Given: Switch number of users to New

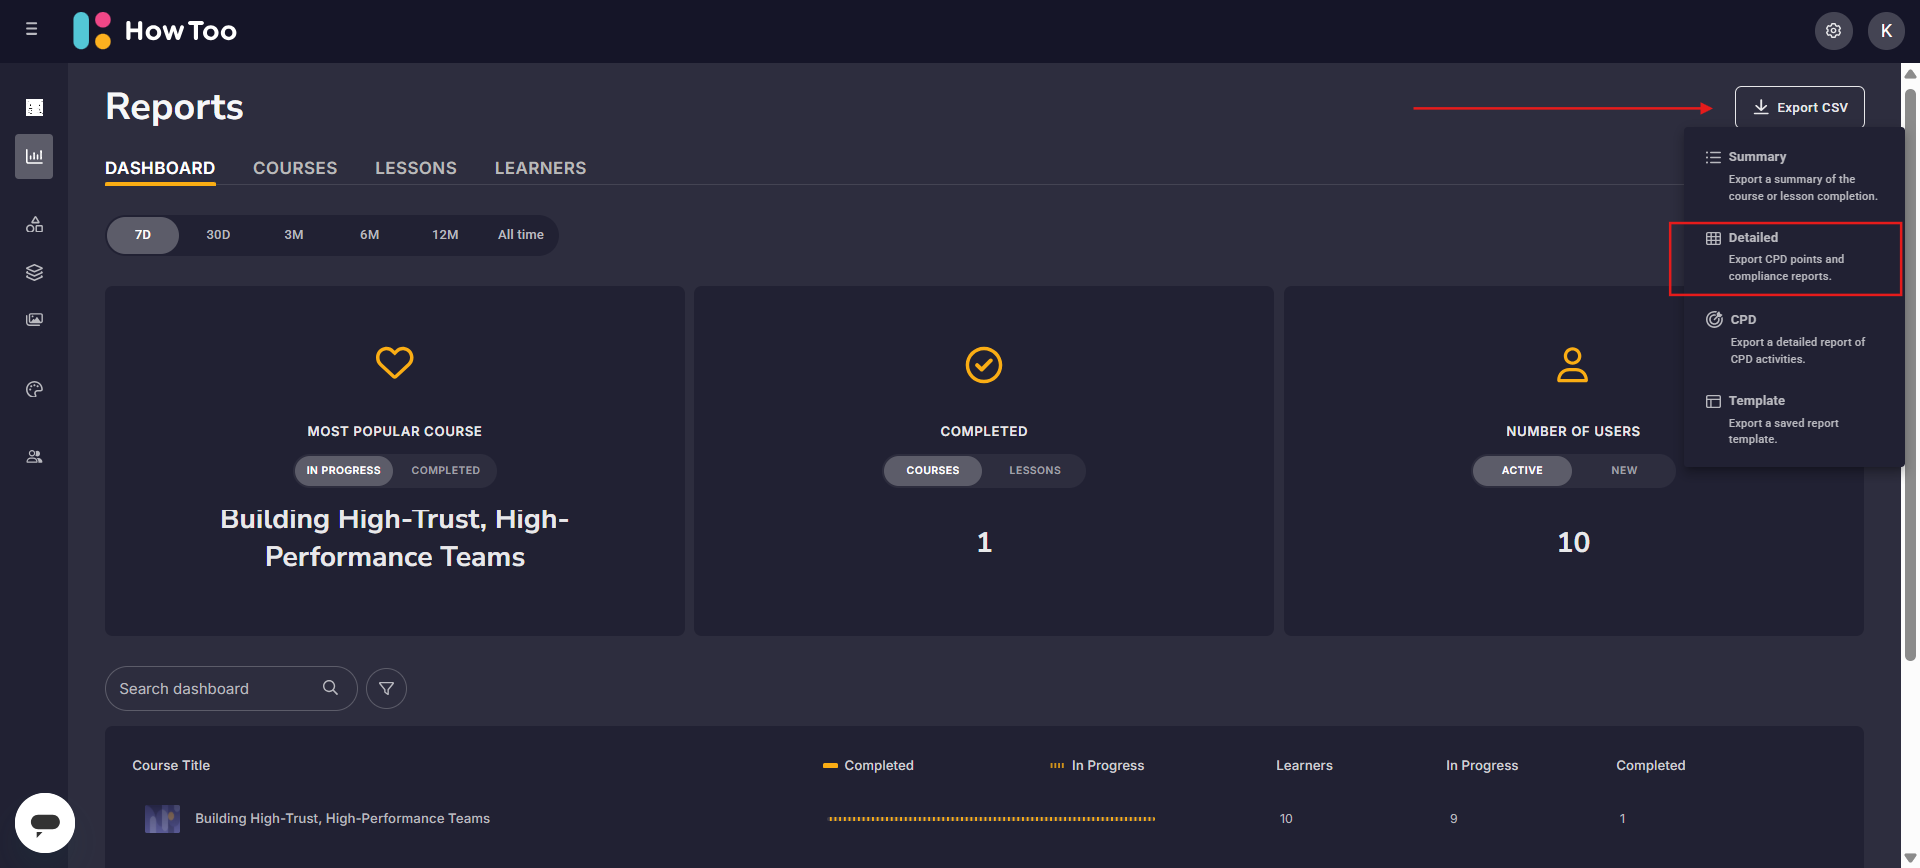Looking at the screenshot, I should (1623, 470).
